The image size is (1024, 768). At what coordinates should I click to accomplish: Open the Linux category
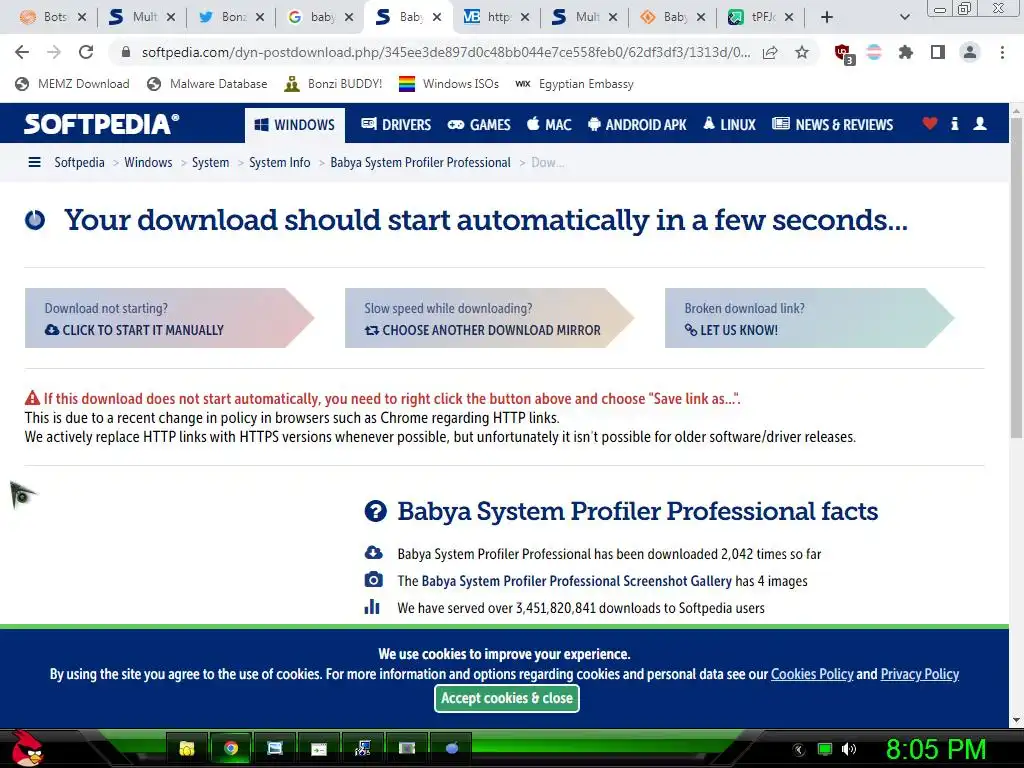729,125
